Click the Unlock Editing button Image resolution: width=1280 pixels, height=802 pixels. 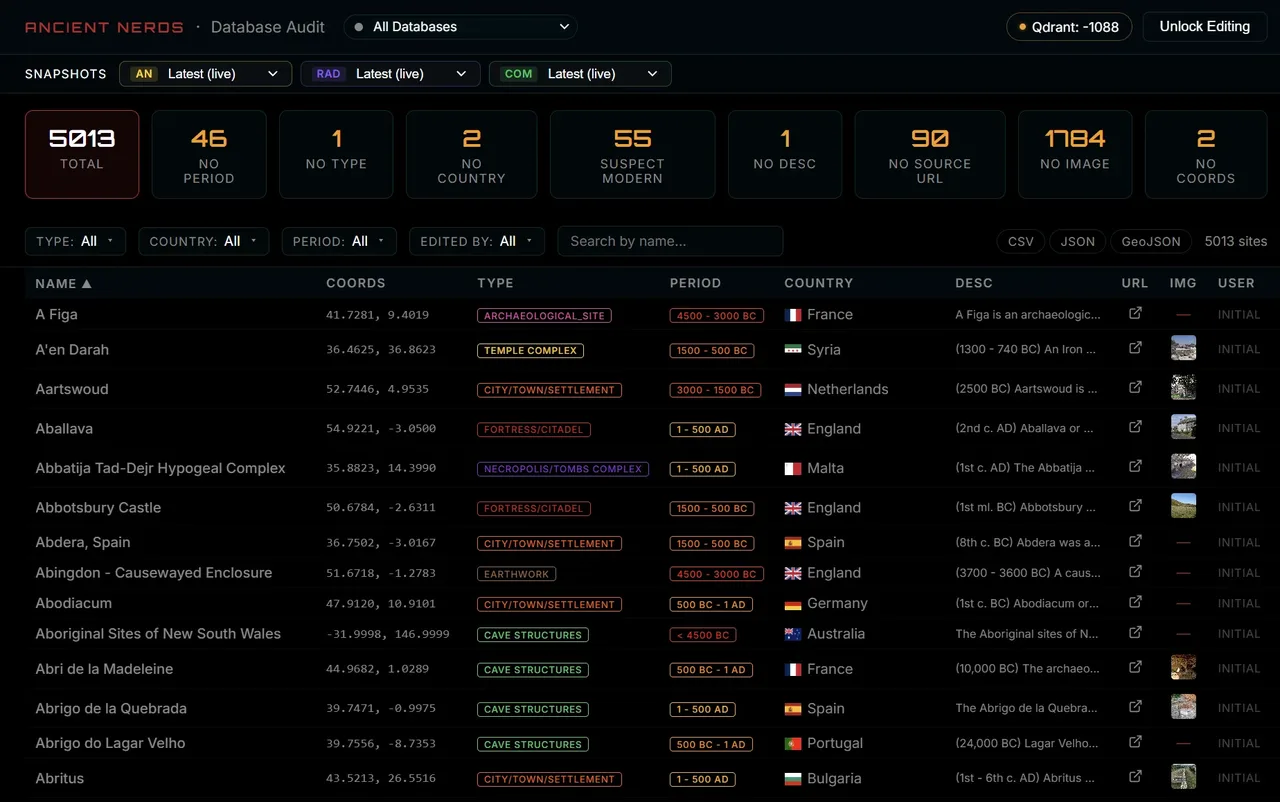1204,27
